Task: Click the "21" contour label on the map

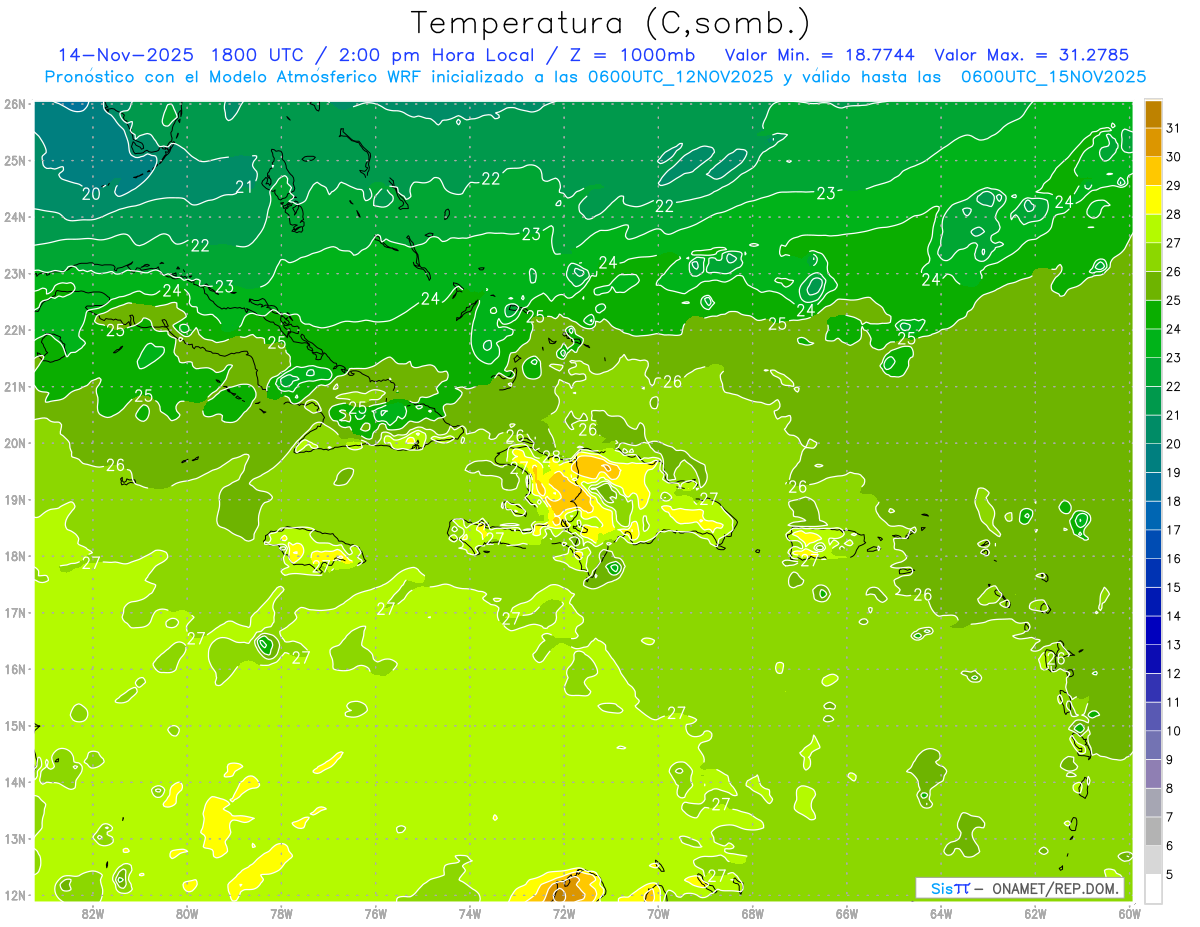Action: [x=244, y=187]
